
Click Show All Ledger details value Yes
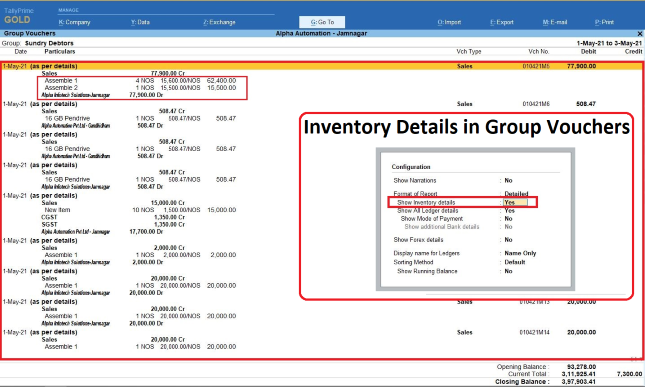tap(510, 211)
